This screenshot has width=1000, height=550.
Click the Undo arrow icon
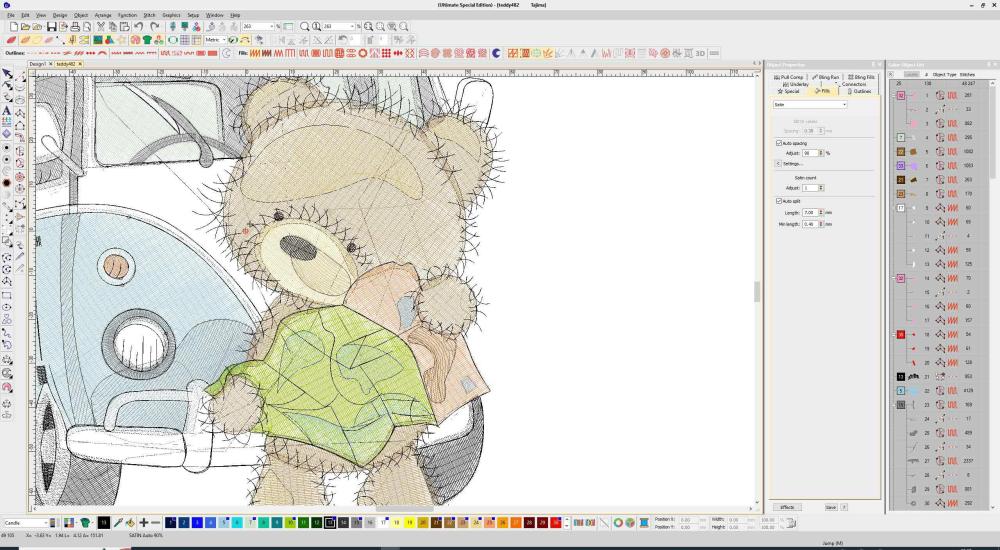(138, 27)
